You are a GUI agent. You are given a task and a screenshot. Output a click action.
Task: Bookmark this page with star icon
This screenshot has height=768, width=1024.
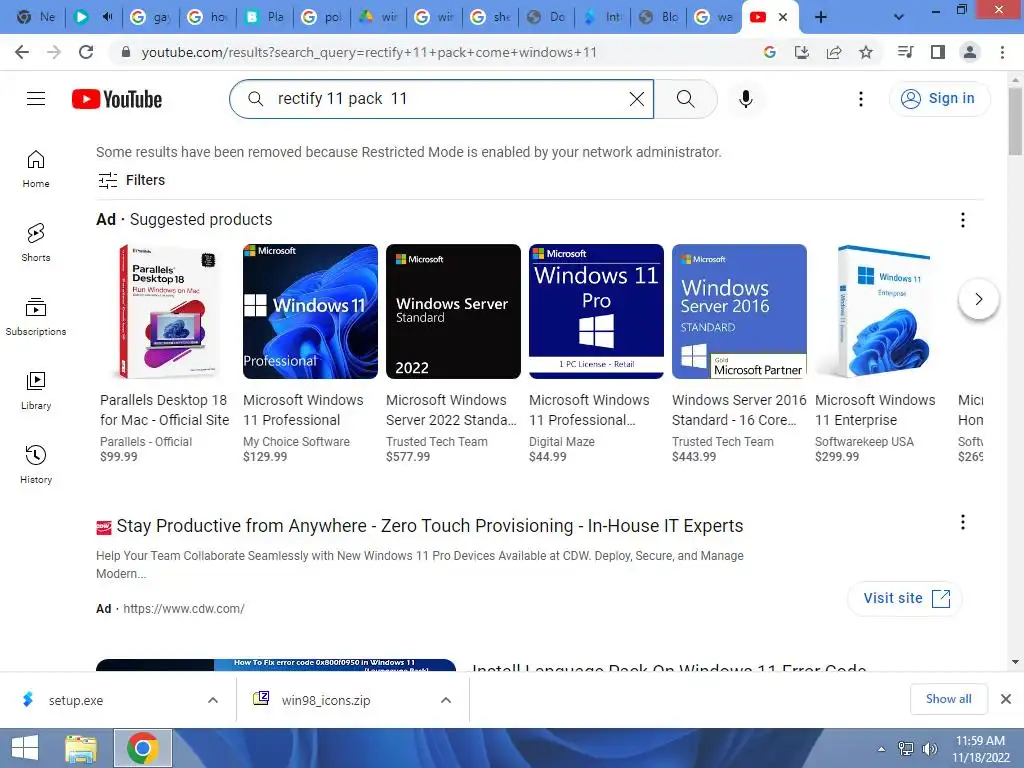coord(866,52)
